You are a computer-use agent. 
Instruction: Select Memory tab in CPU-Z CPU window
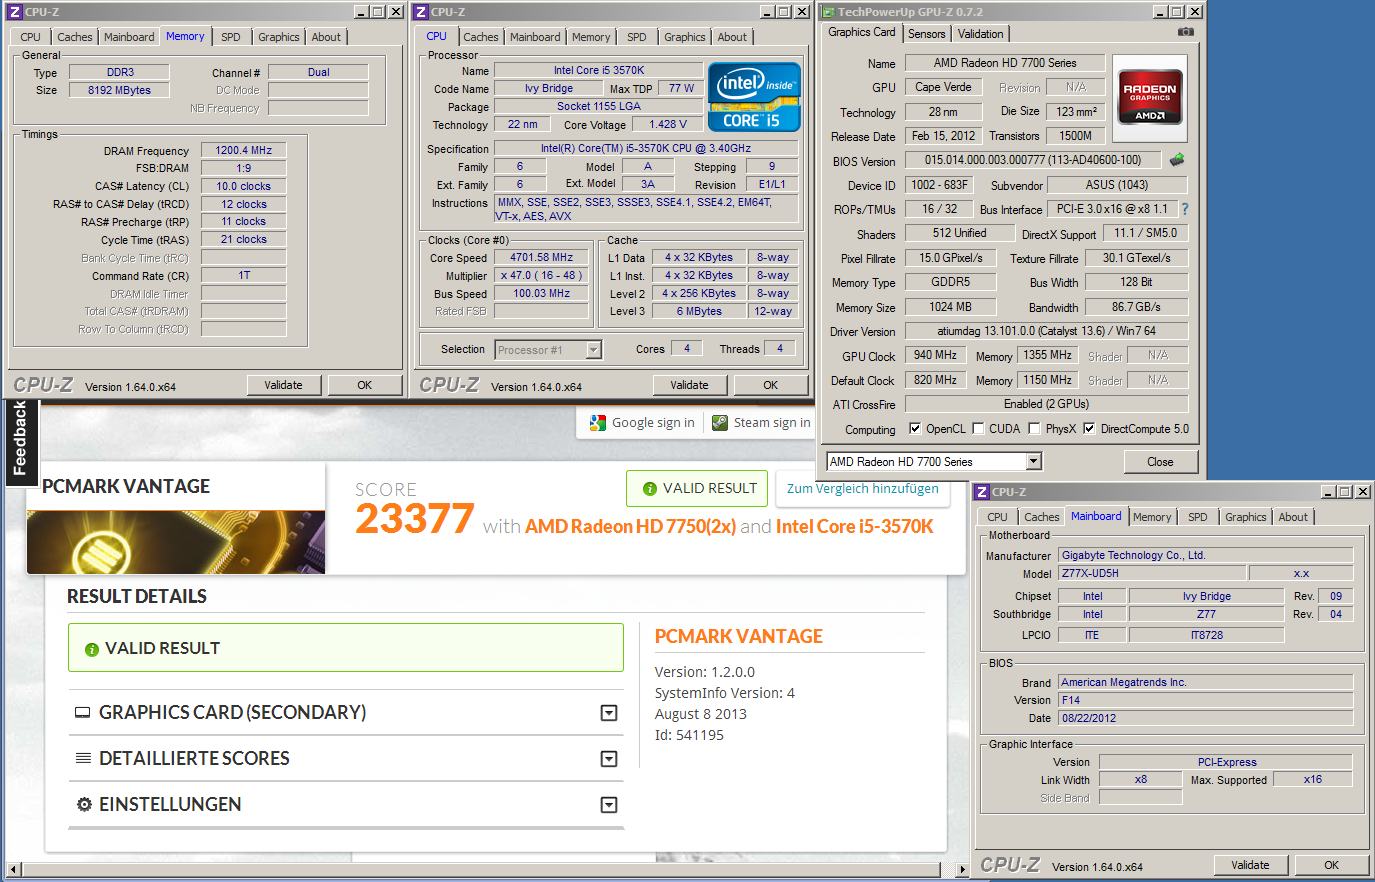tap(591, 37)
